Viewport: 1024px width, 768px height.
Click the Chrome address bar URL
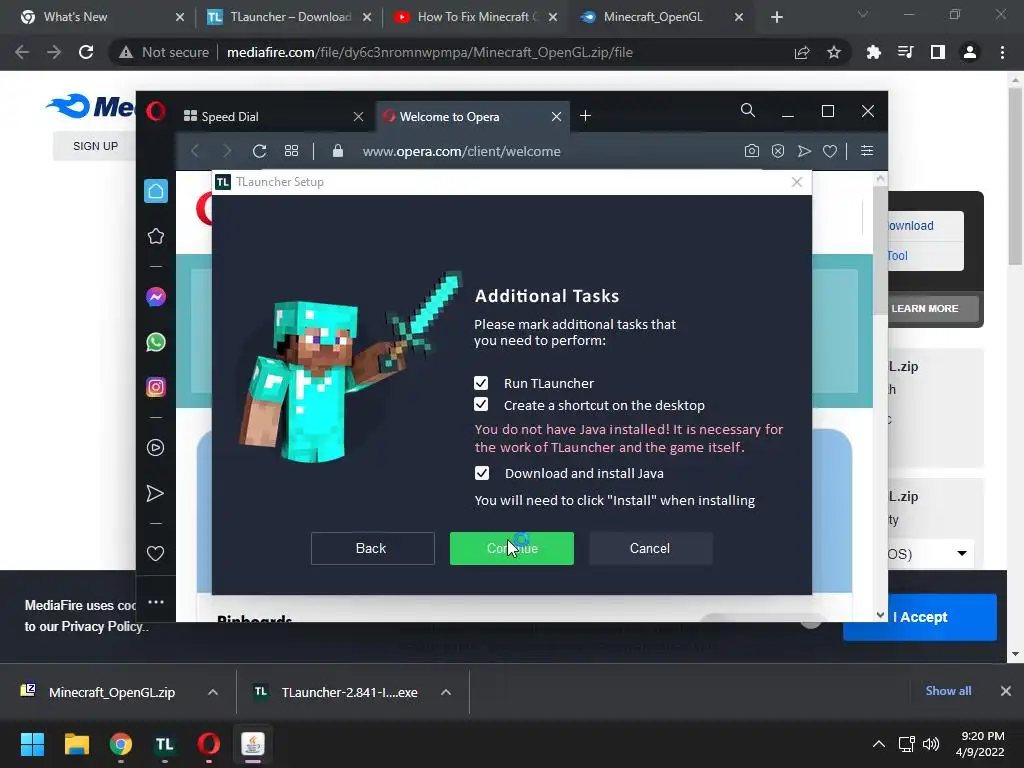(430, 52)
